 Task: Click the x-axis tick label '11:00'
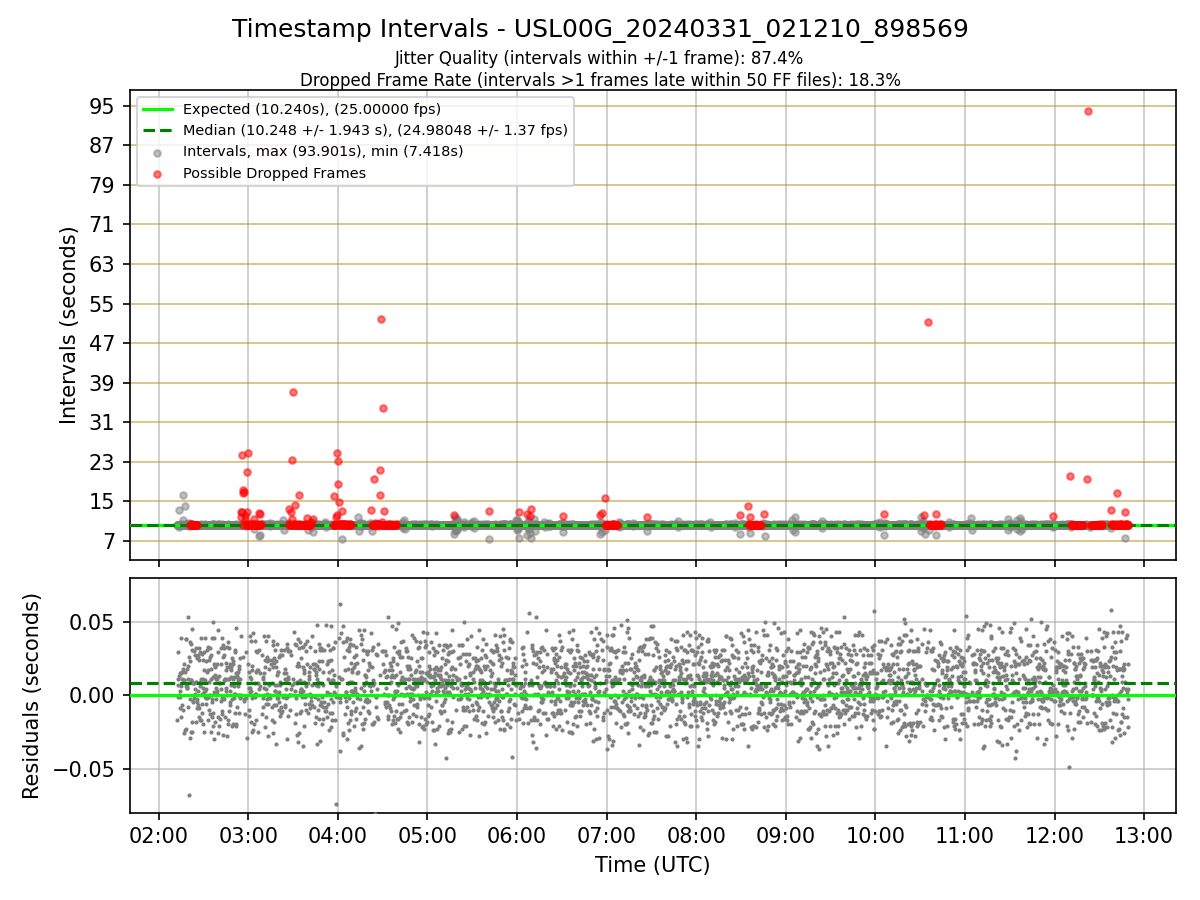coord(965,837)
